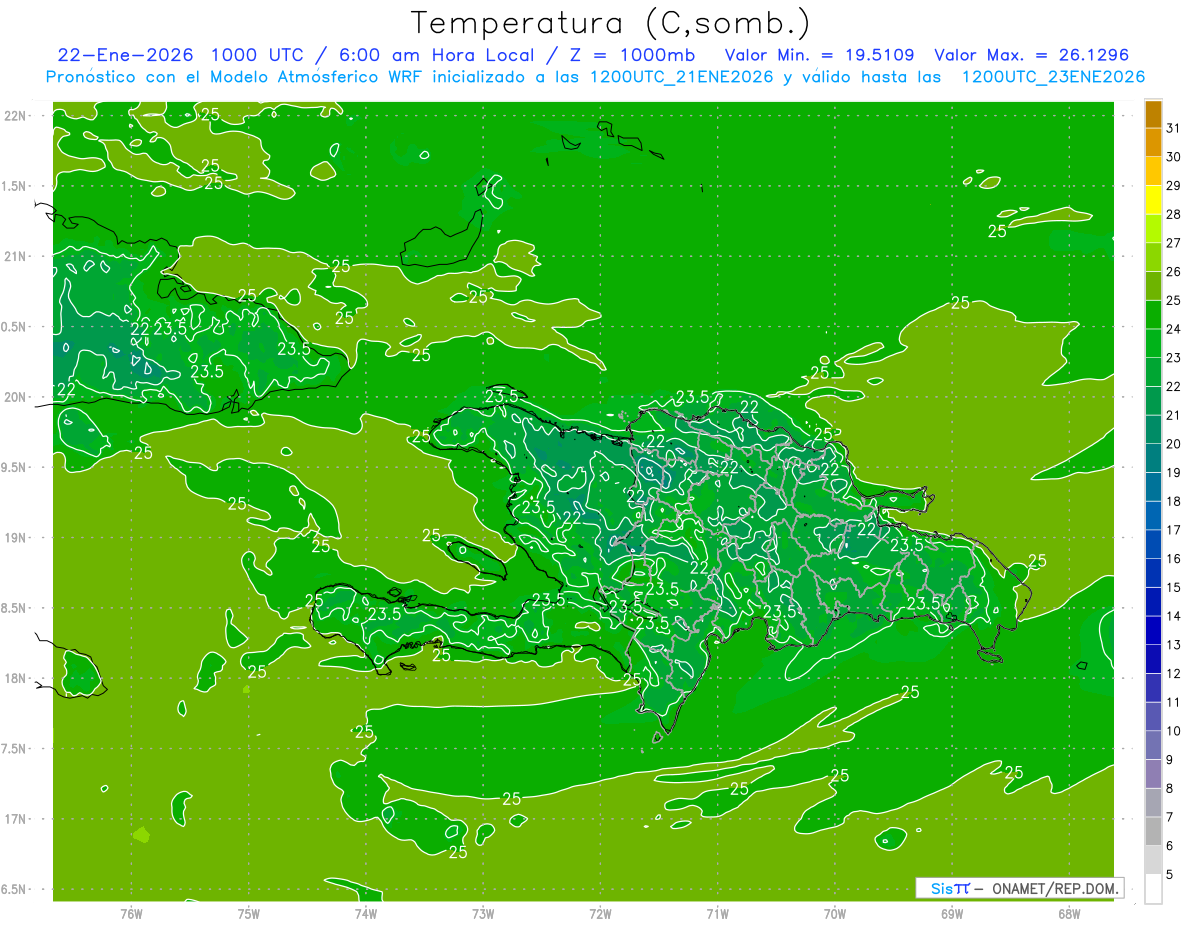
Task: Click the '71W' longitude axis label
Action: 717,913
